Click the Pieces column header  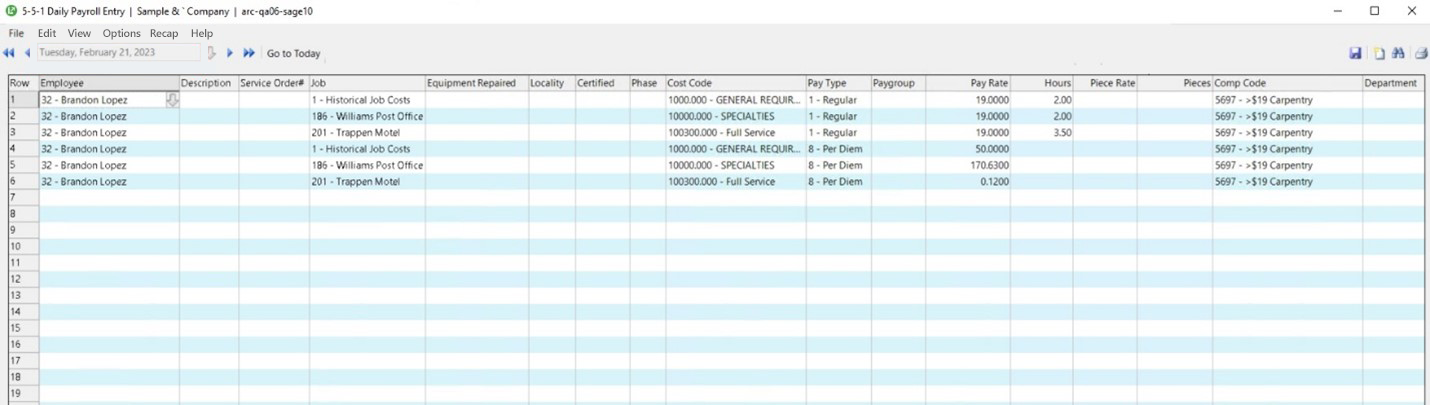click(x=1174, y=83)
